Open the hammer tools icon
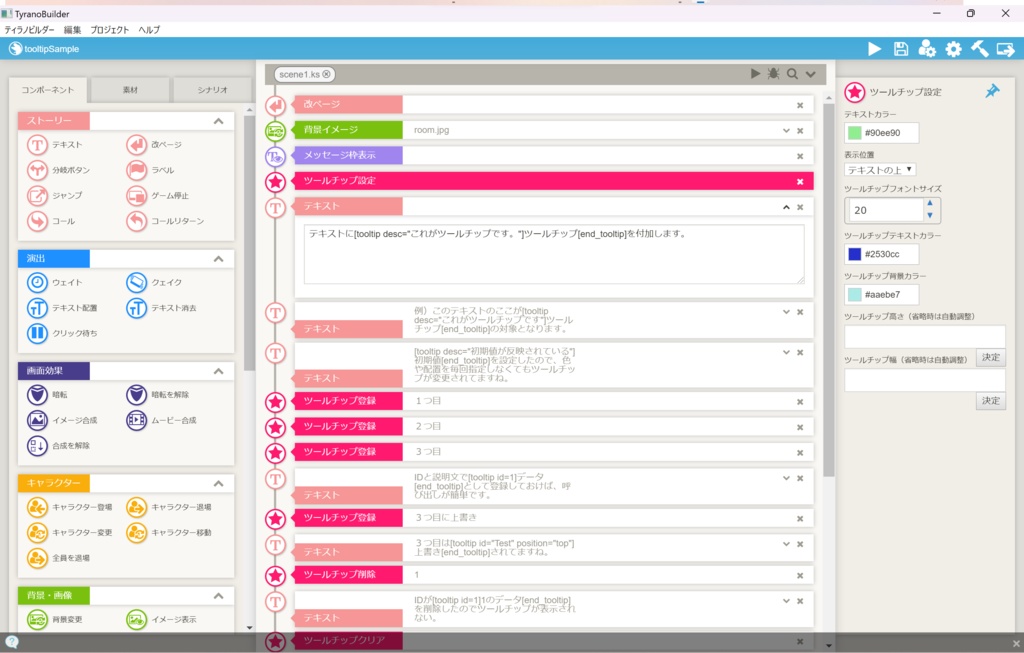The image size is (1024, 653). click(x=979, y=48)
